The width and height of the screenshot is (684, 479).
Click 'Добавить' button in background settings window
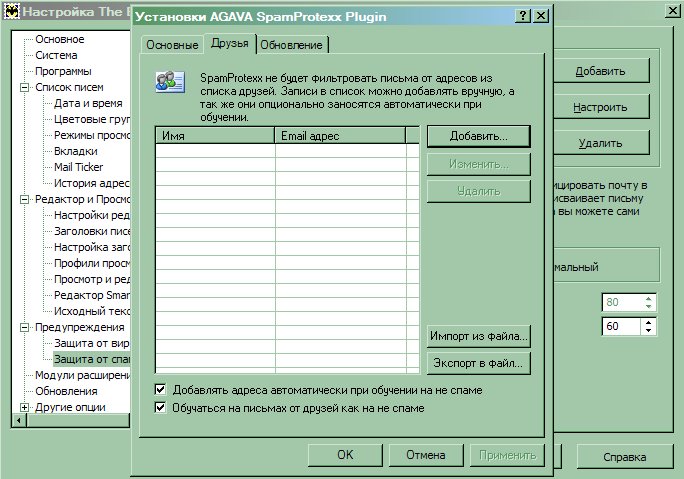click(601, 71)
